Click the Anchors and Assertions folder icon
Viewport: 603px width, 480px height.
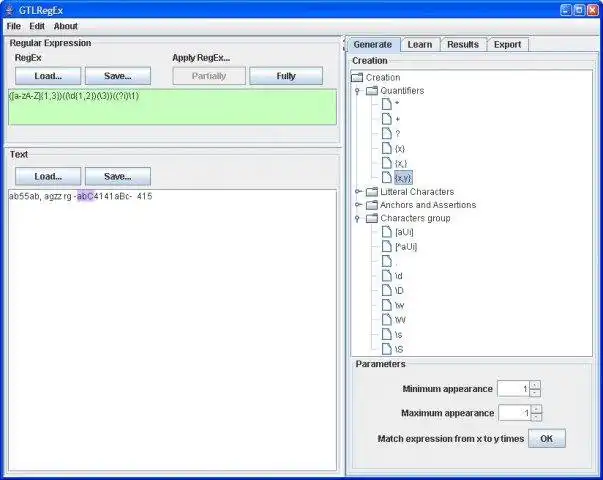point(371,205)
